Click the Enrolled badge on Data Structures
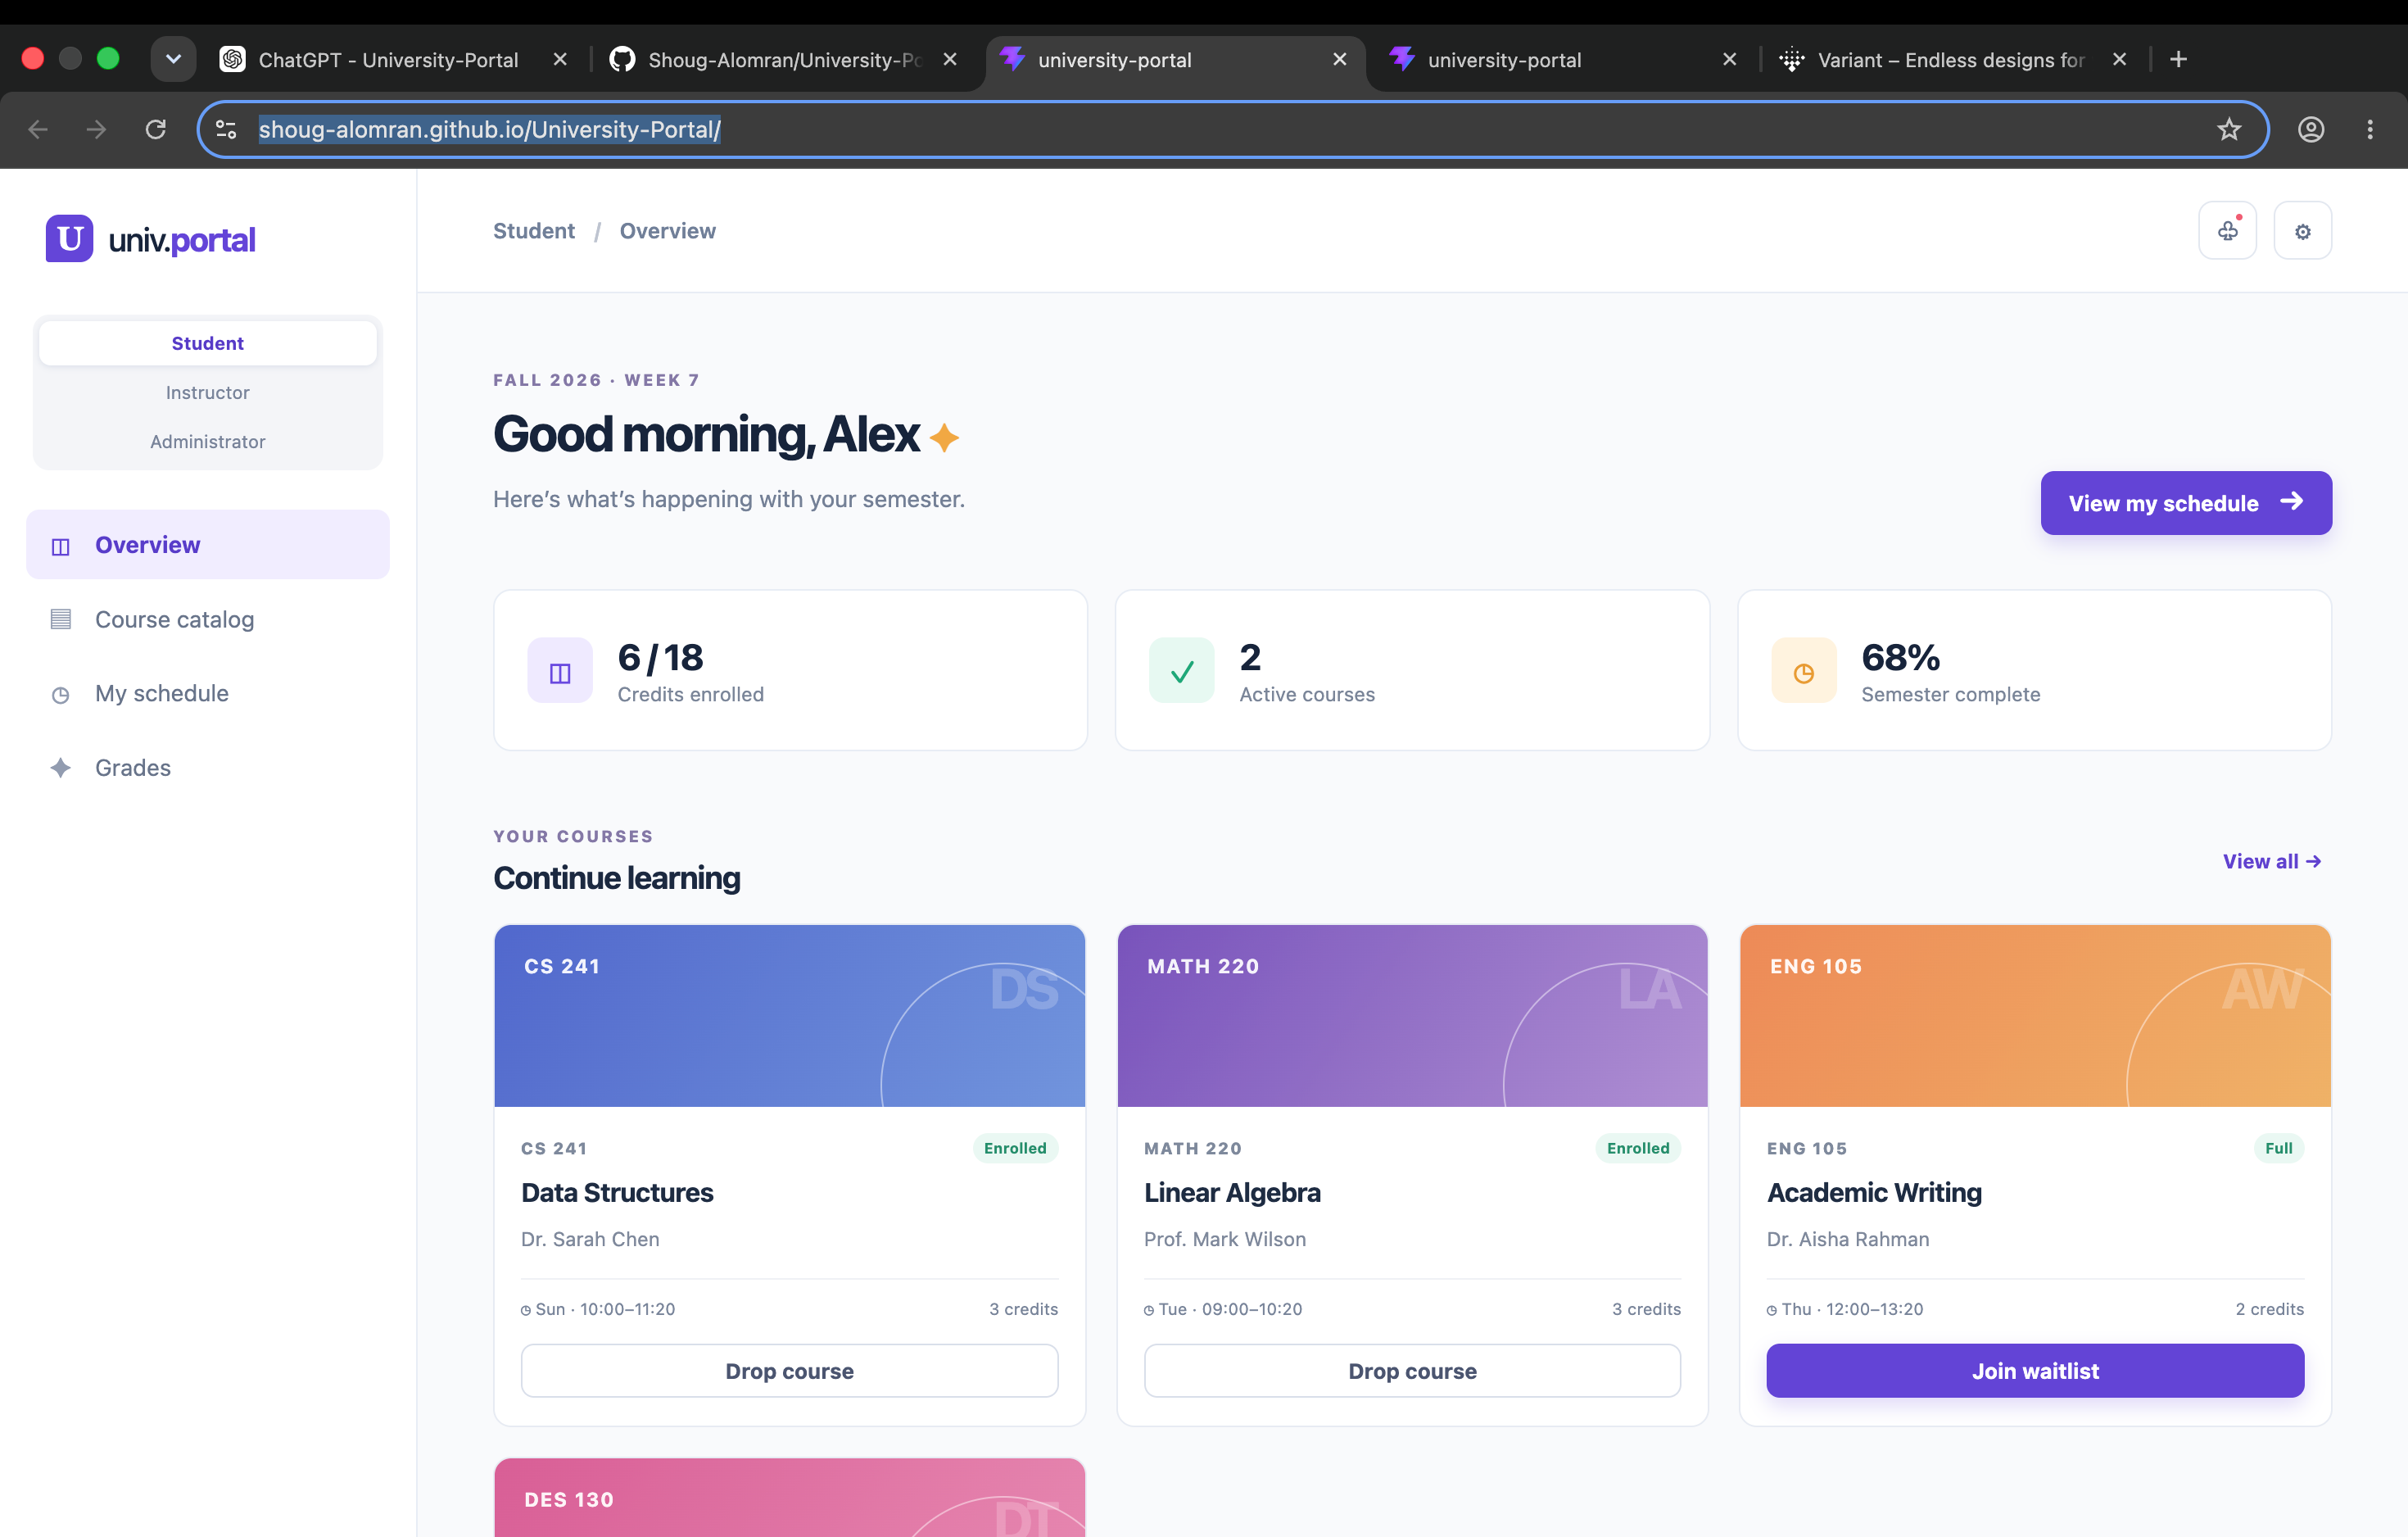 click(x=1015, y=1148)
